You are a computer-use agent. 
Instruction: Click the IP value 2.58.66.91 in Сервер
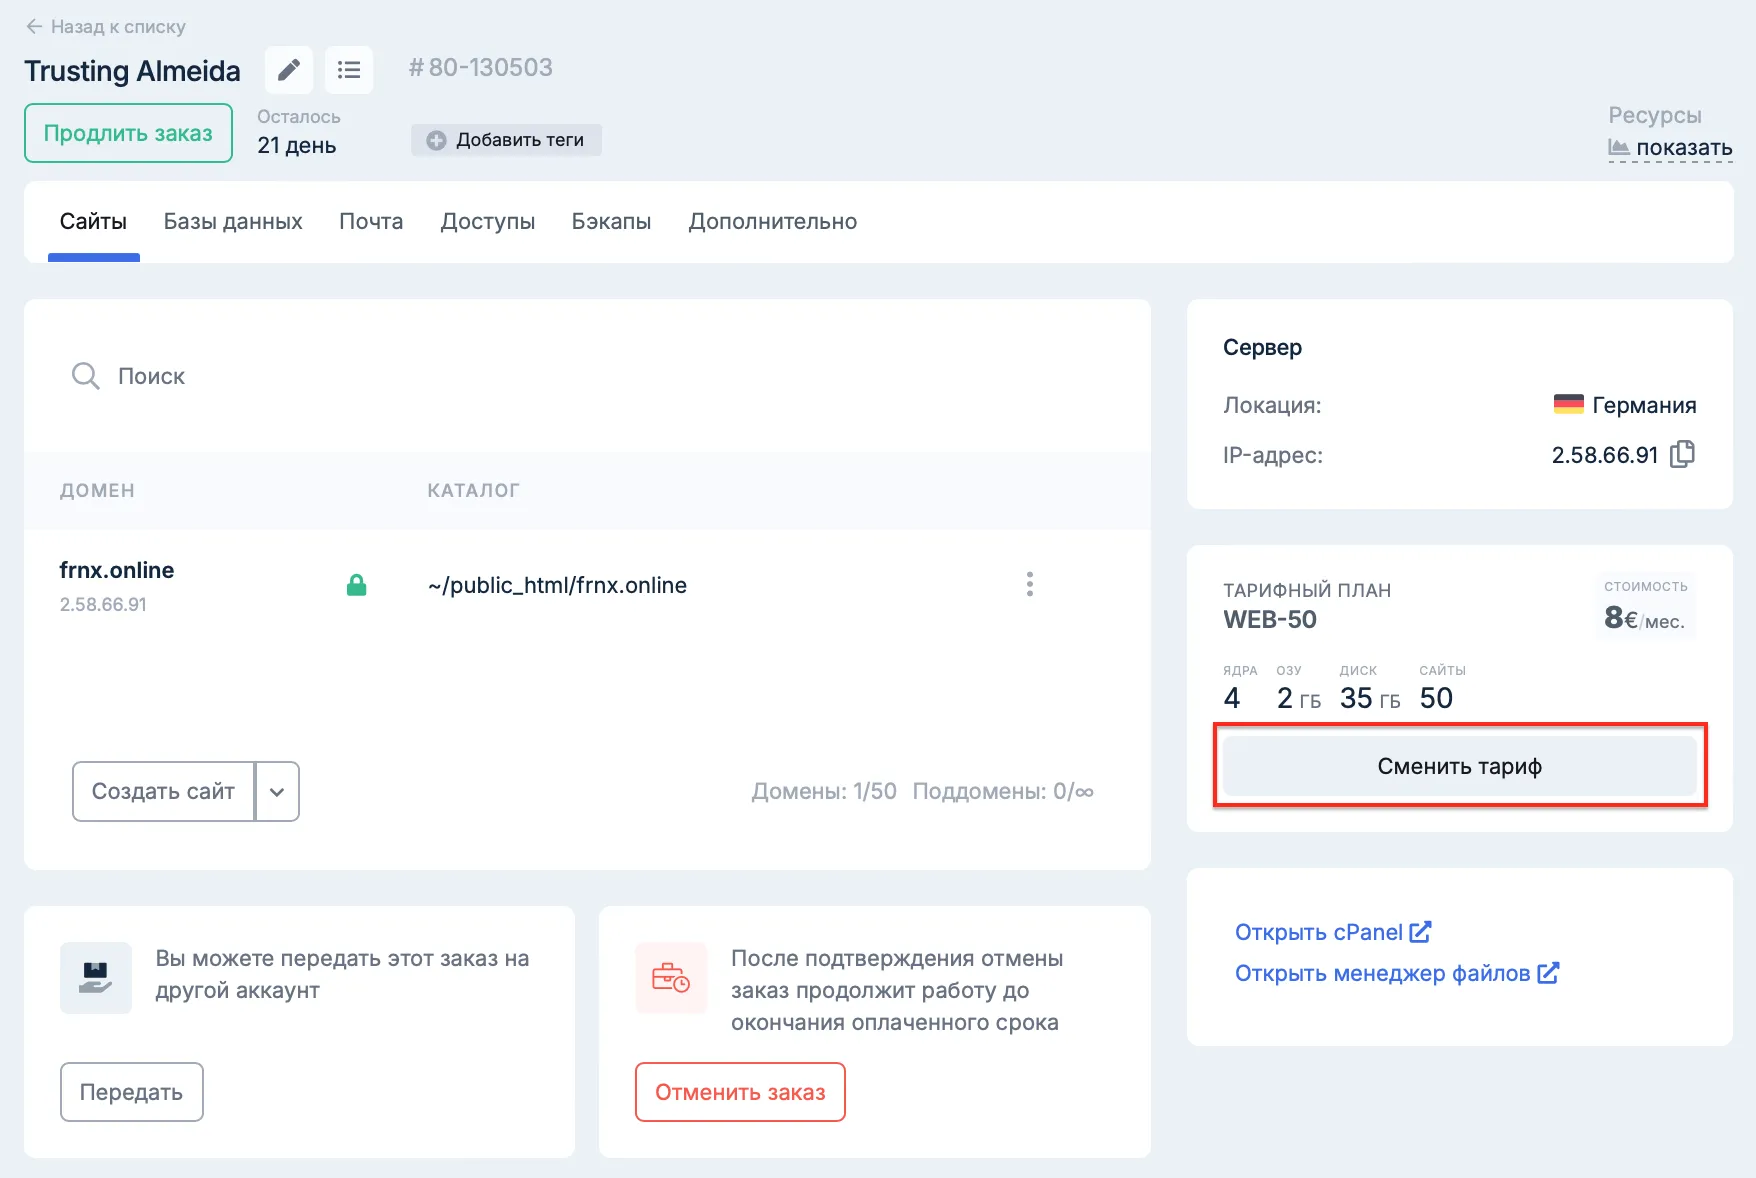[1605, 455]
